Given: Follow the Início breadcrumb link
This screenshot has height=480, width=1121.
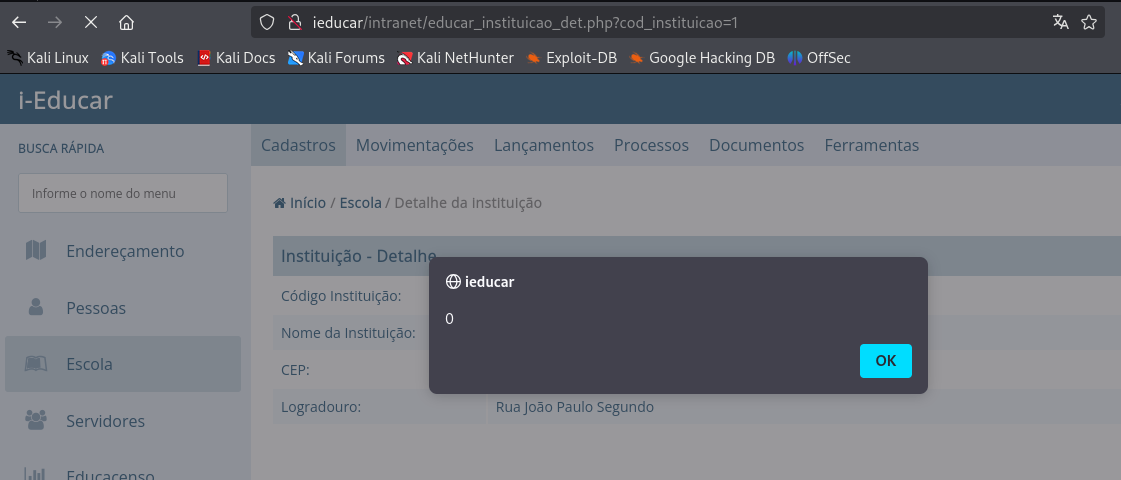Looking at the screenshot, I should coord(307,203).
